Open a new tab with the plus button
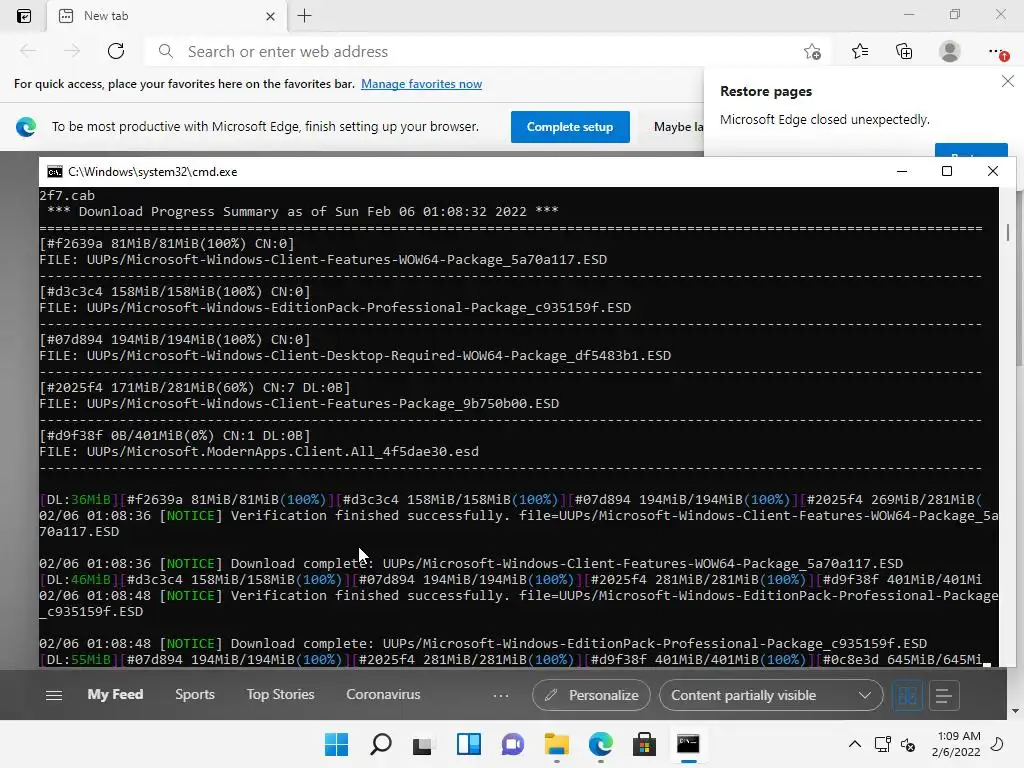 304,16
